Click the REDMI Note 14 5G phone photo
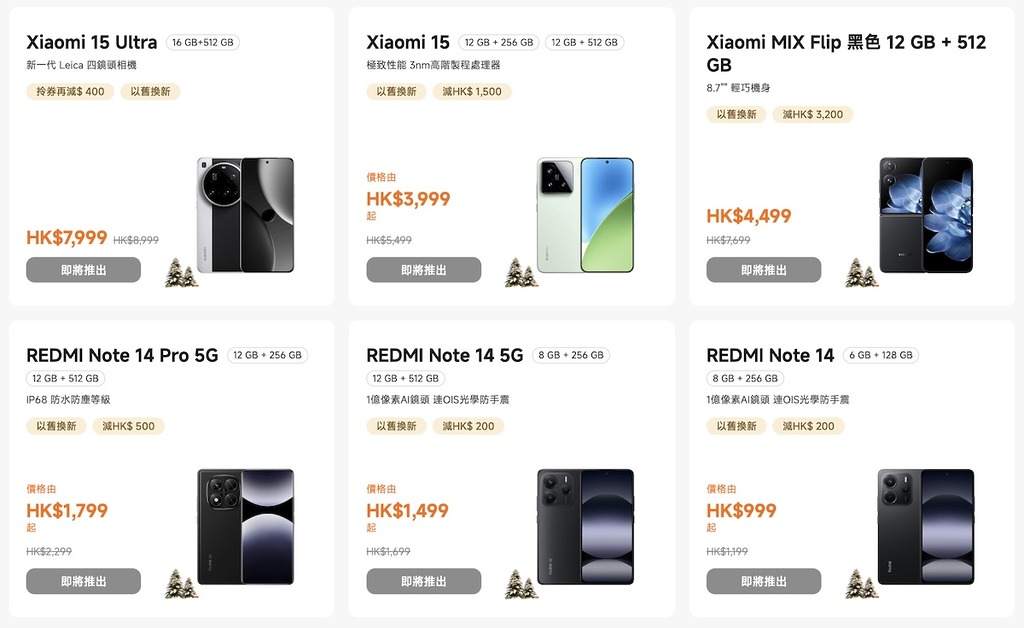Image resolution: width=1024 pixels, height=628 pixels. click(584, 527)
